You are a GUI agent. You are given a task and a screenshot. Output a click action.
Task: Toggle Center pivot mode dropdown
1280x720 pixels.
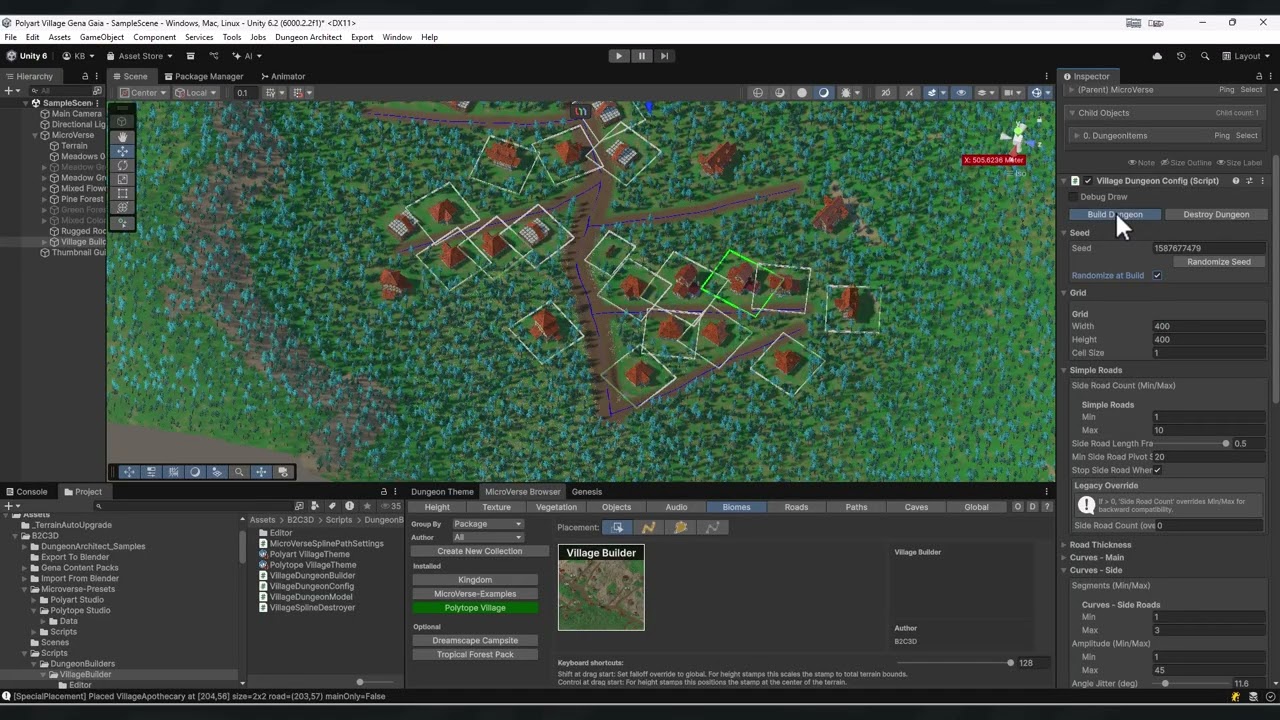tap(143, 93)
